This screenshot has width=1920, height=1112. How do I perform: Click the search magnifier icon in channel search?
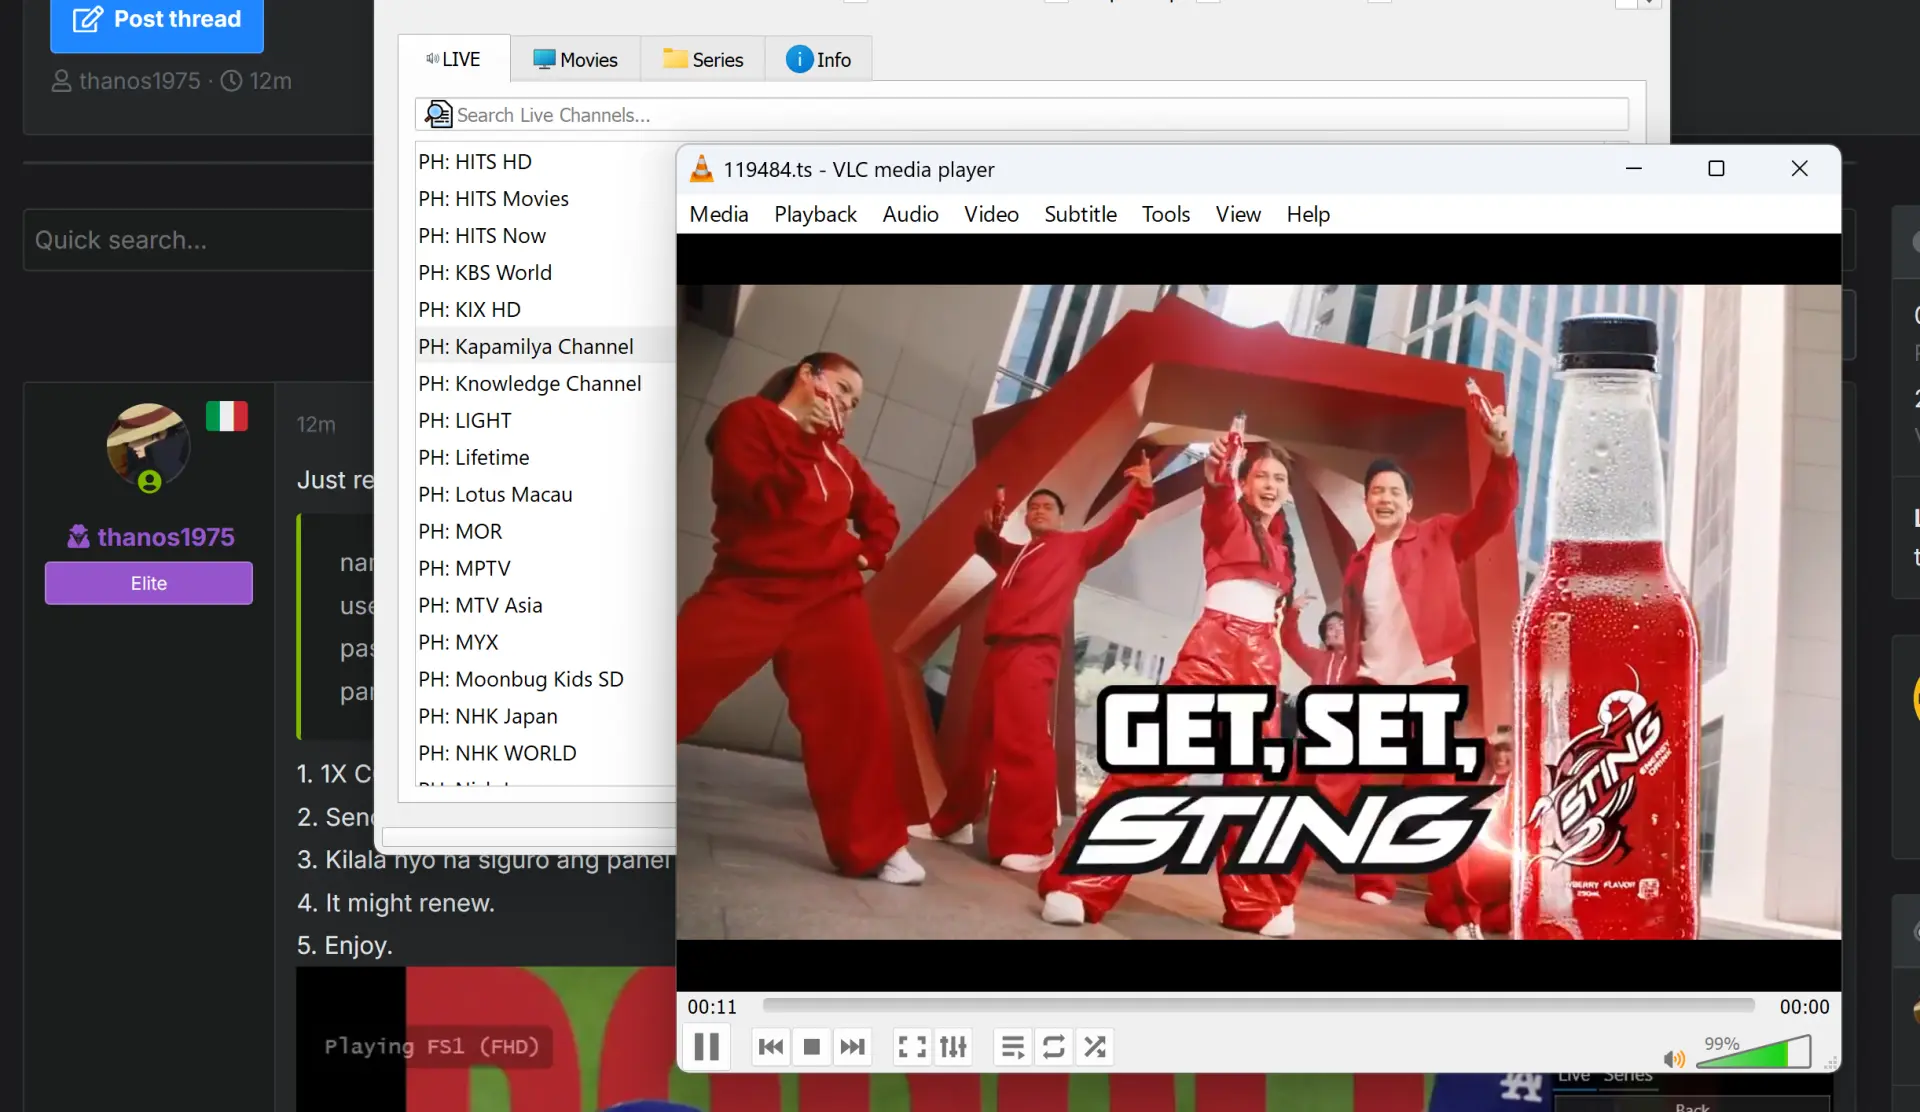pyautogui.click(x=438, y=114)
